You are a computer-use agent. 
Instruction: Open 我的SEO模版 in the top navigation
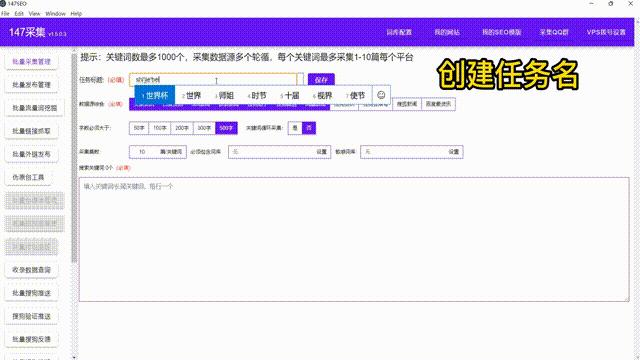(502, 32)
